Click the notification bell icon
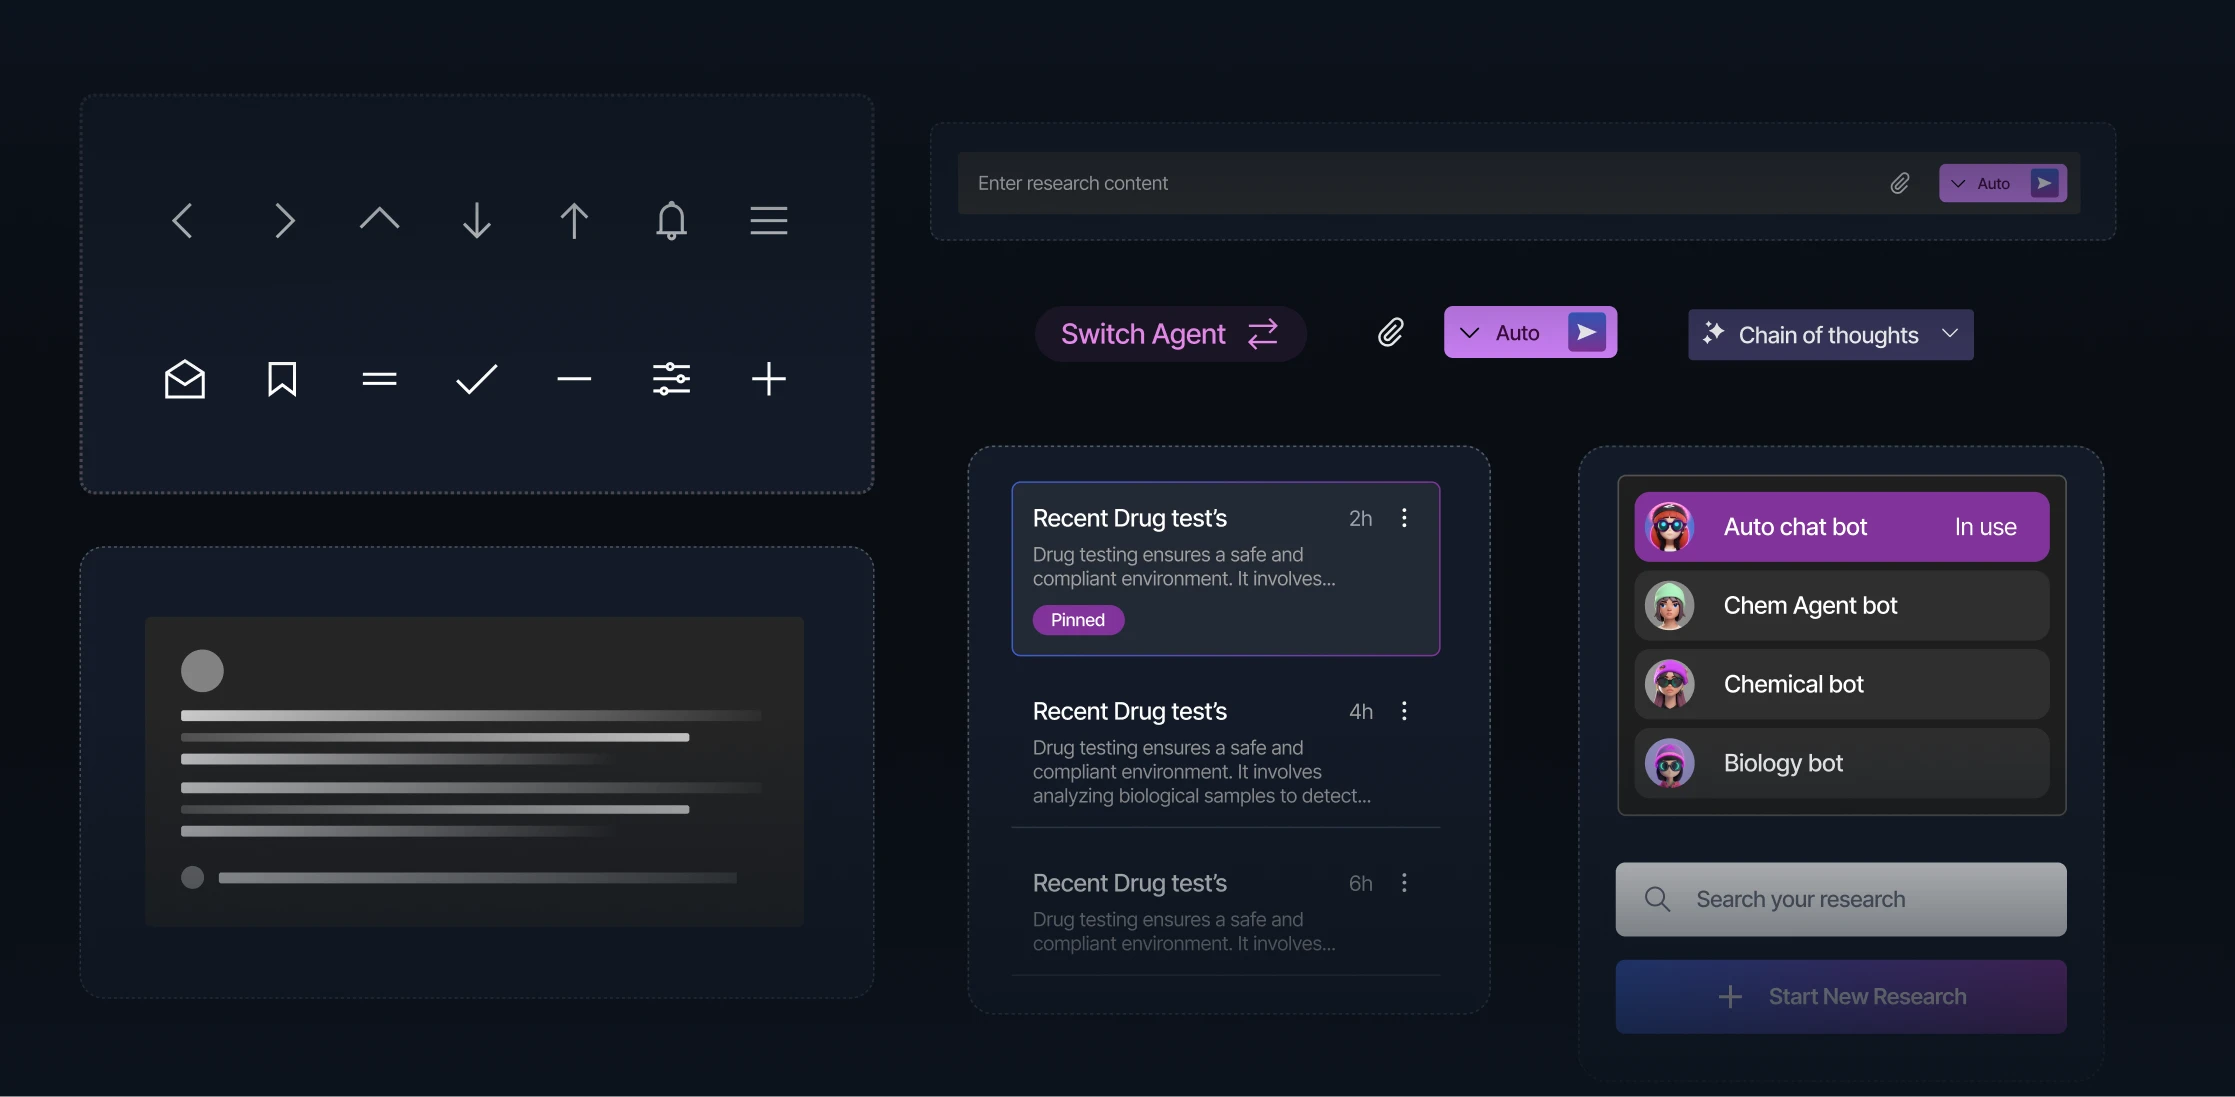Image resolution: width=2235 pixels, height=1097 pixels. pos(671,220)
